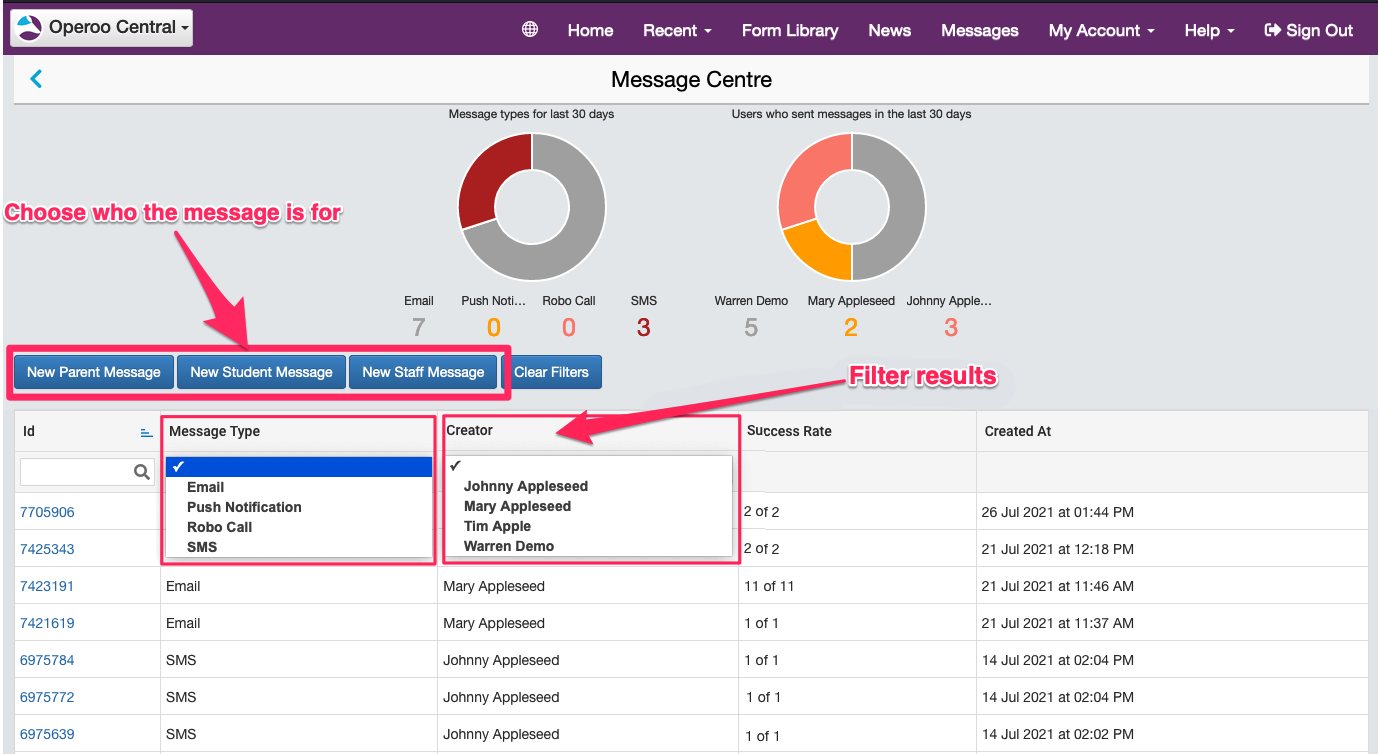Viewport: 1378px width, 754px height.
Task: Click the Id column sort icon
Action: [146, 432]
